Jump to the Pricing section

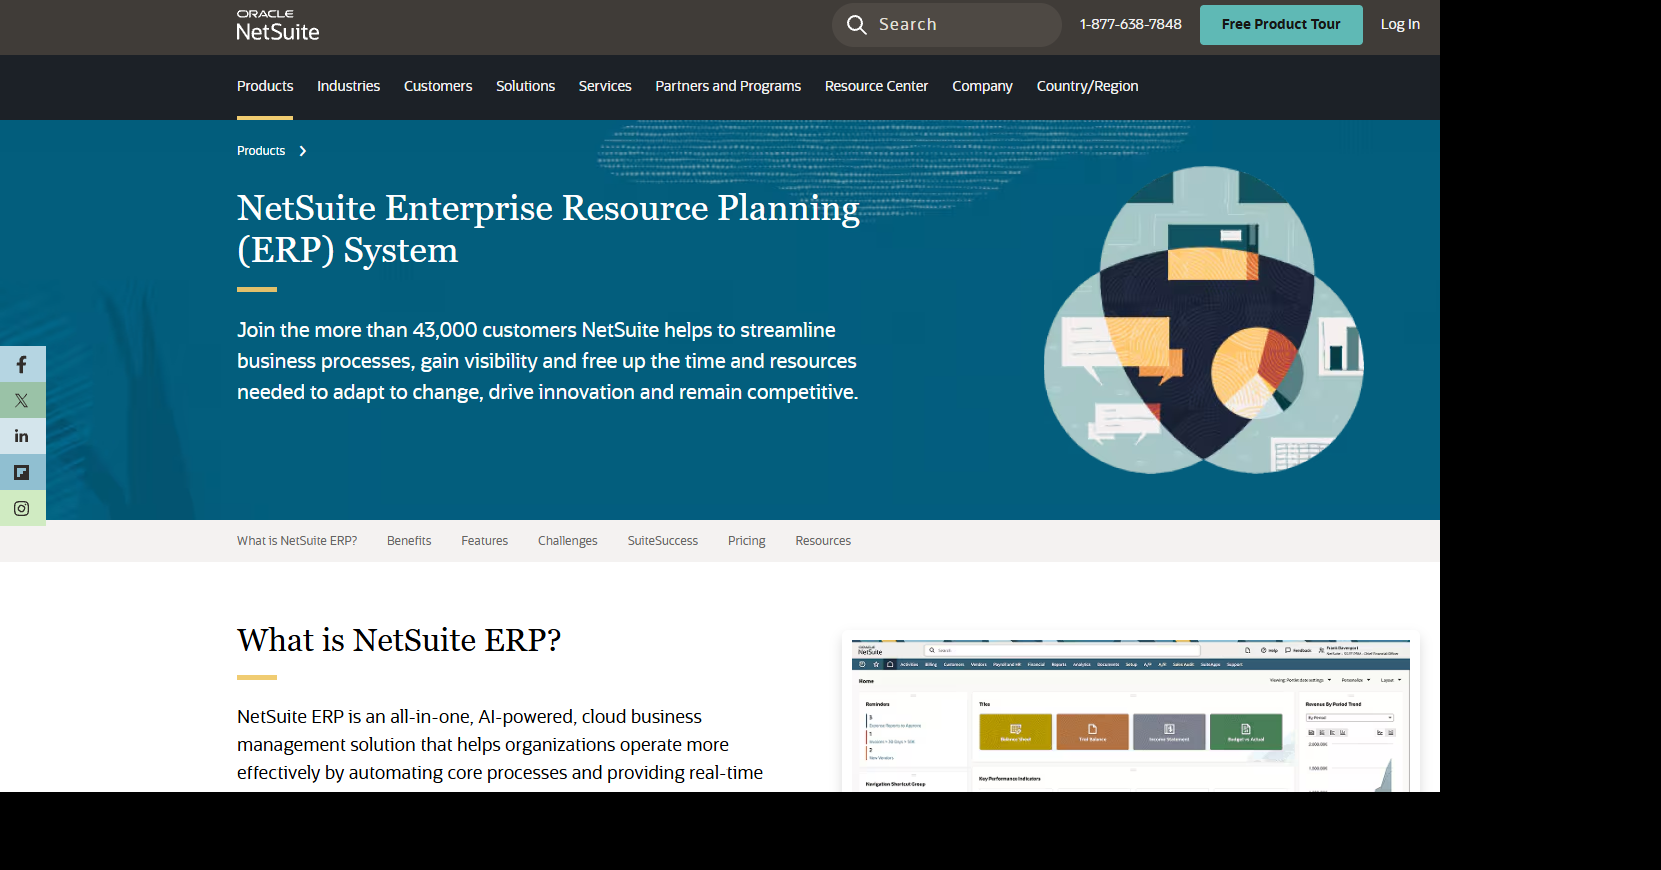coord(746,541)
